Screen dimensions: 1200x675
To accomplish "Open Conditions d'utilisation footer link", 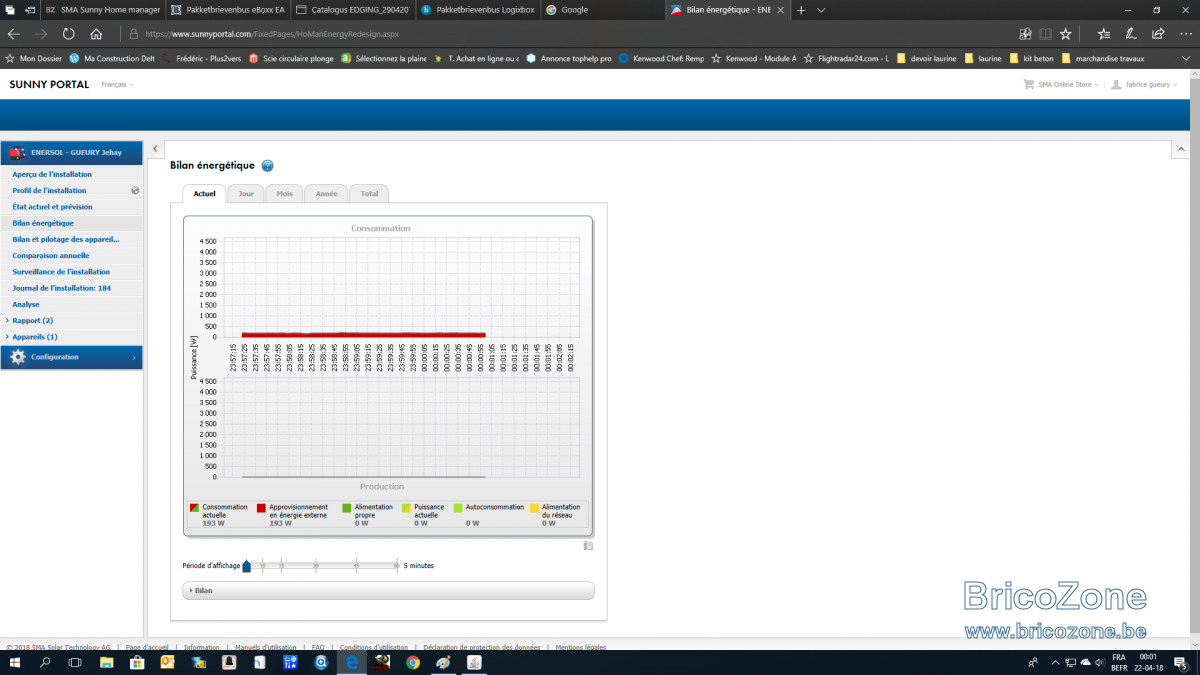I will coord(374,647).
